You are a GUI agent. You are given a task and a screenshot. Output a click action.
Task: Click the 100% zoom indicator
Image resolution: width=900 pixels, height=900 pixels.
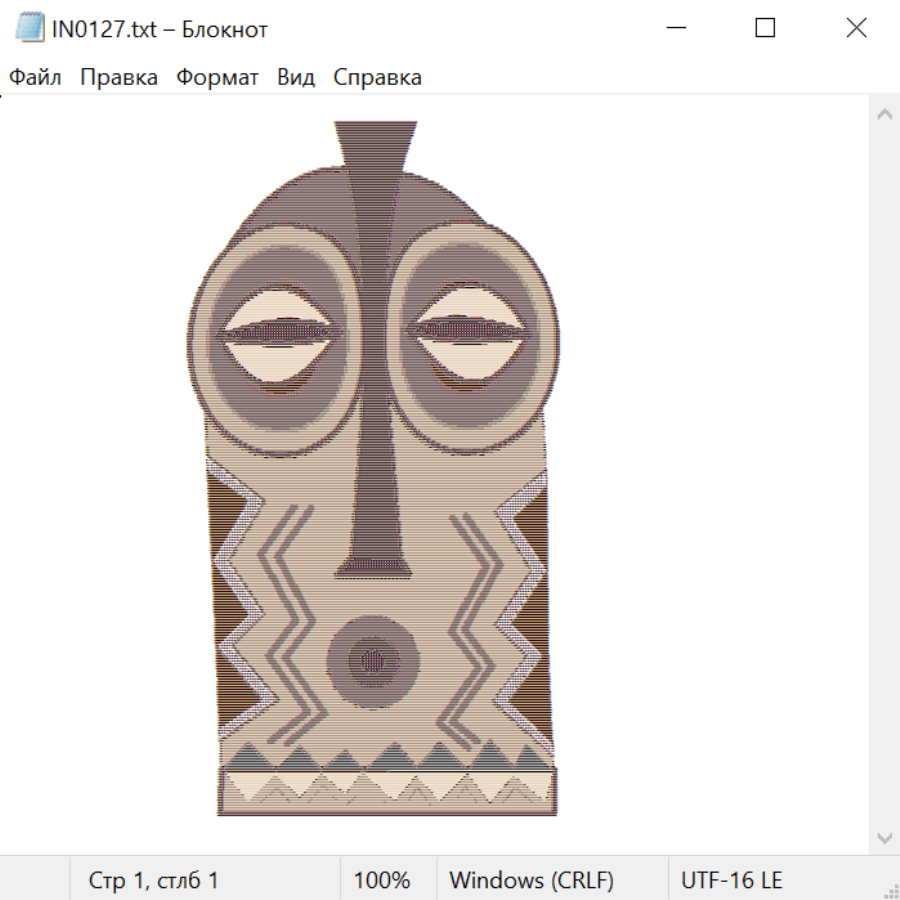click(x=382, y=880)
